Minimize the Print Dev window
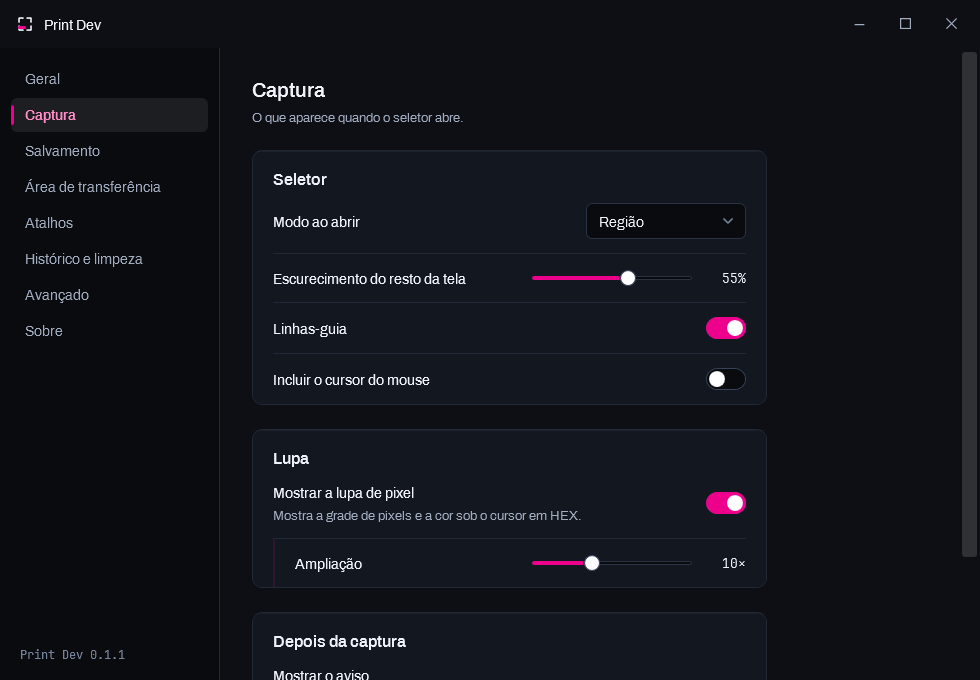 [859, 24]
